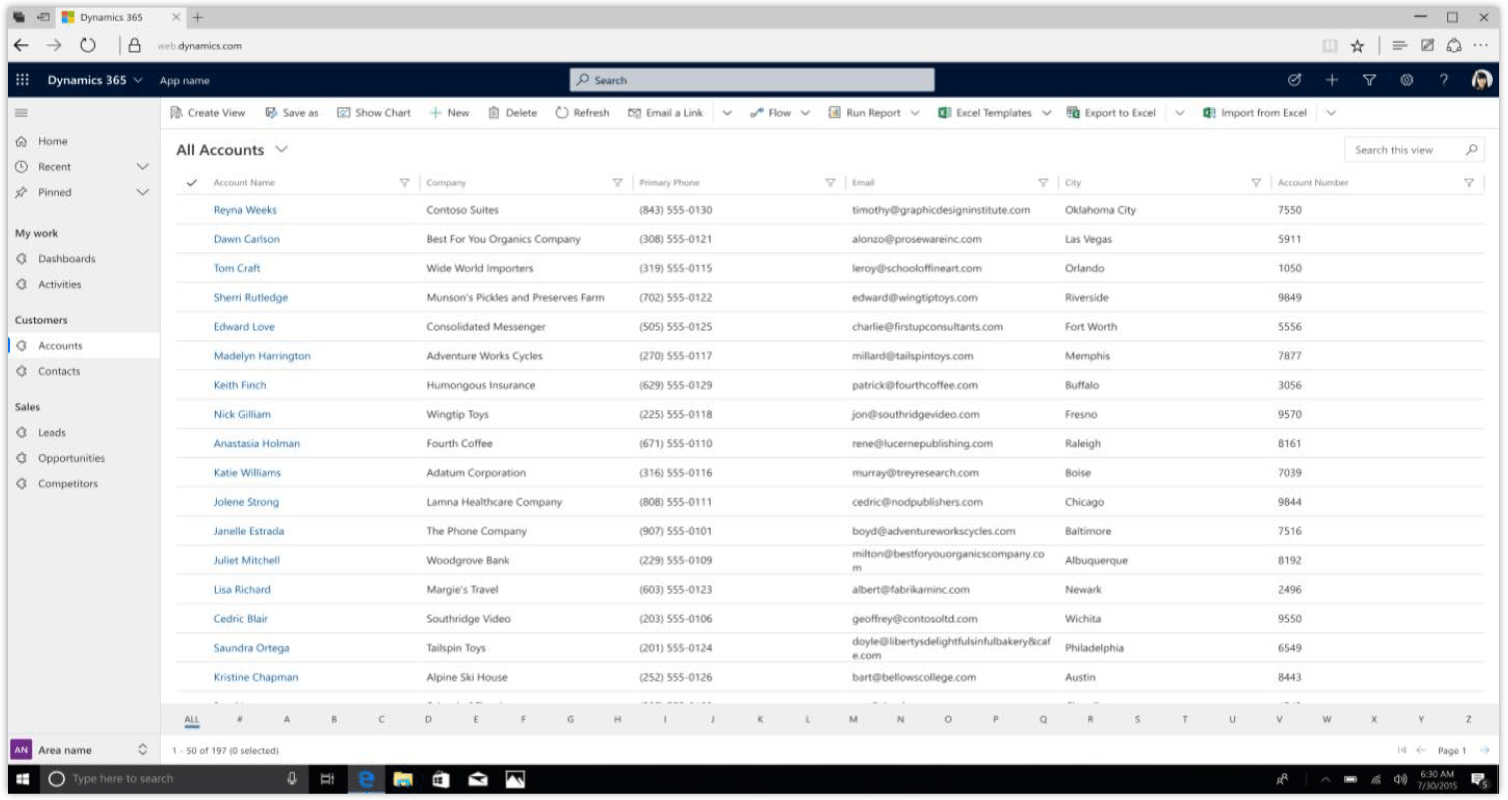Open the Kristine Chapman account
This screenshot has height=800, width=1508.
(x=256, y=677)
